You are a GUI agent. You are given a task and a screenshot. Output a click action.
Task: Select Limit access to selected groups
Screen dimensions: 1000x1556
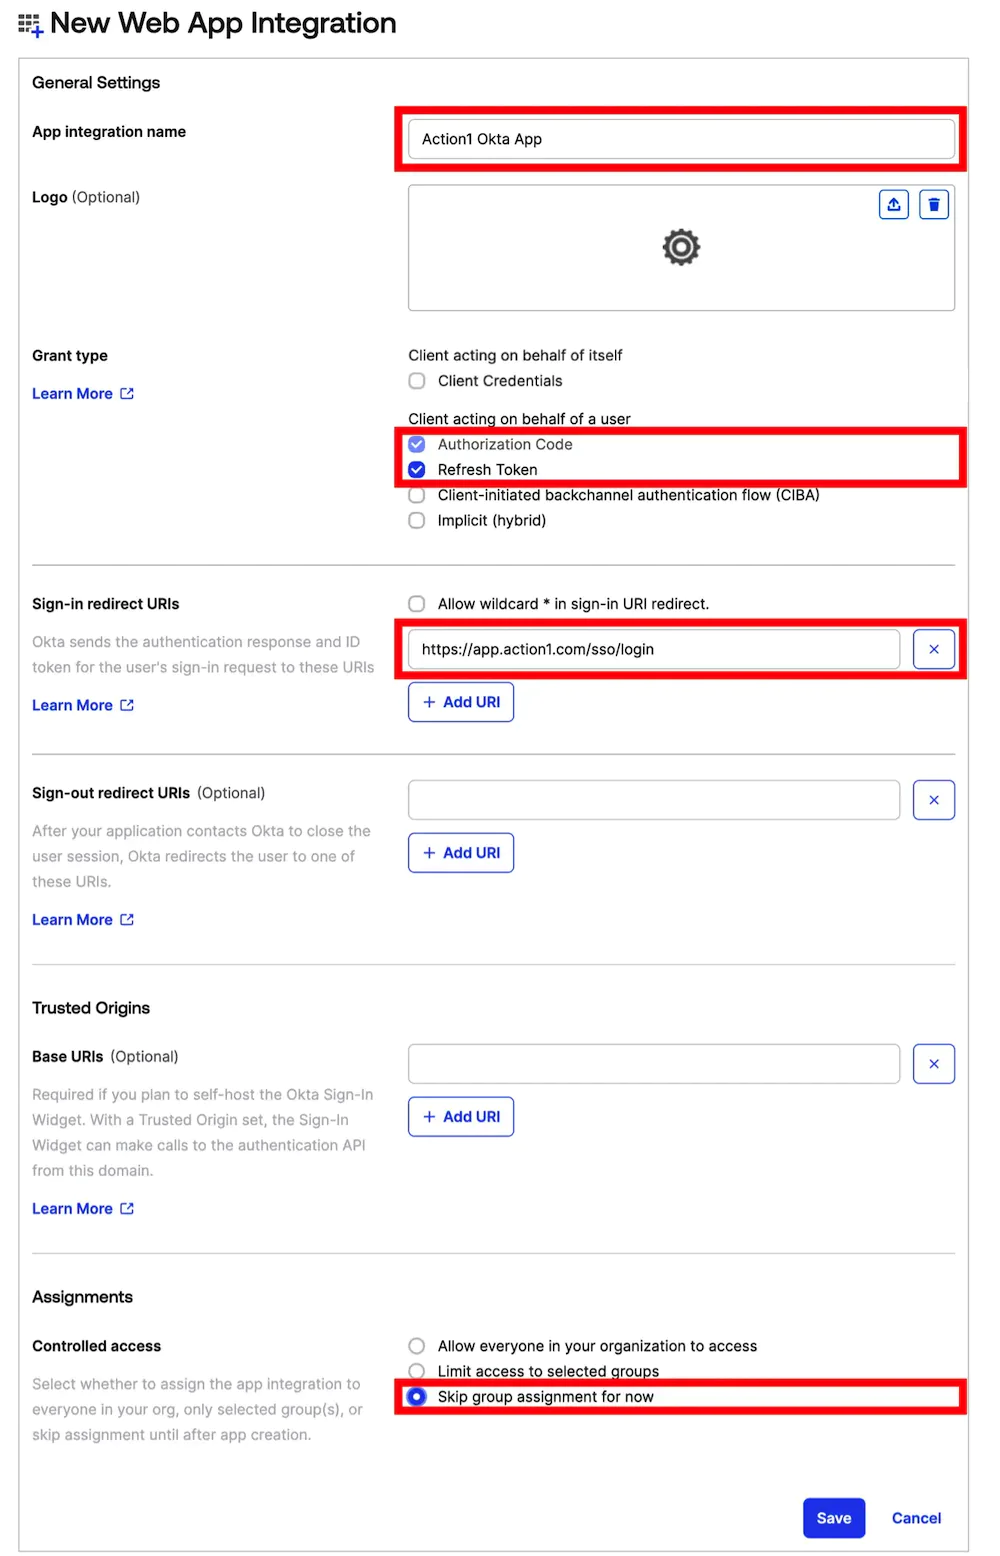[x=416, y=1371]
